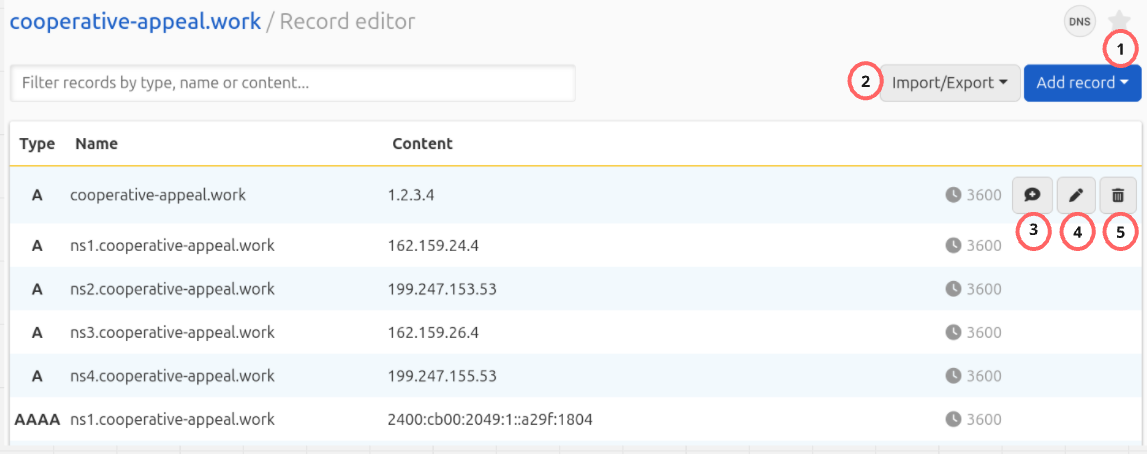Click the TTL clock icon on ns2 row
The height and width of the screenshot is (454, 1147).
[953, 289]
